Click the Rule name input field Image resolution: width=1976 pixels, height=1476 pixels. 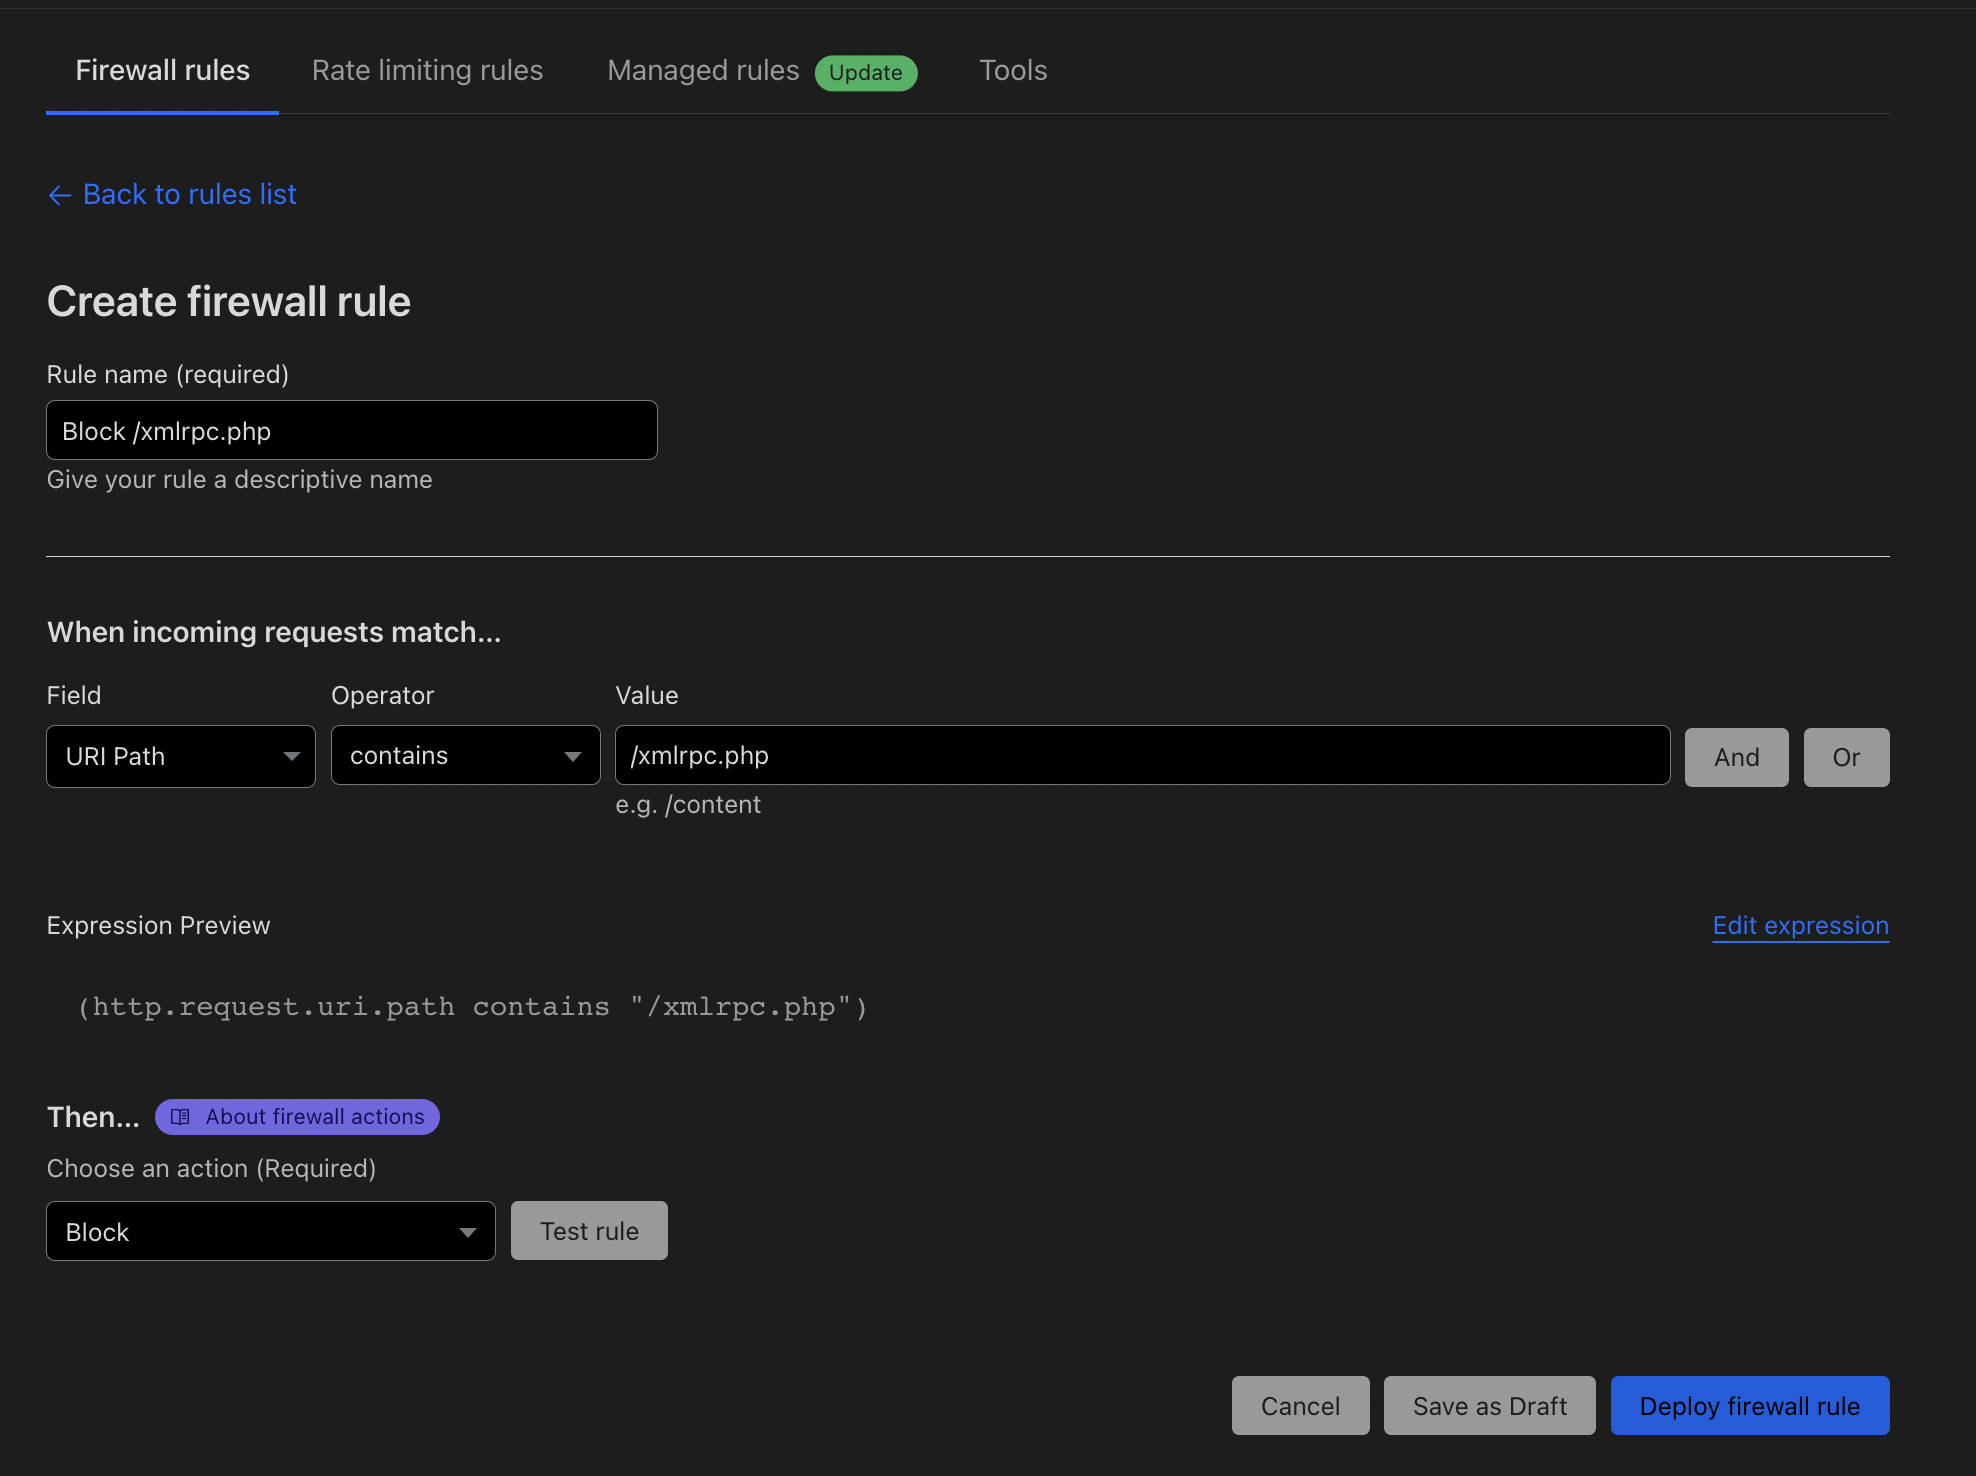click(351, 431)
